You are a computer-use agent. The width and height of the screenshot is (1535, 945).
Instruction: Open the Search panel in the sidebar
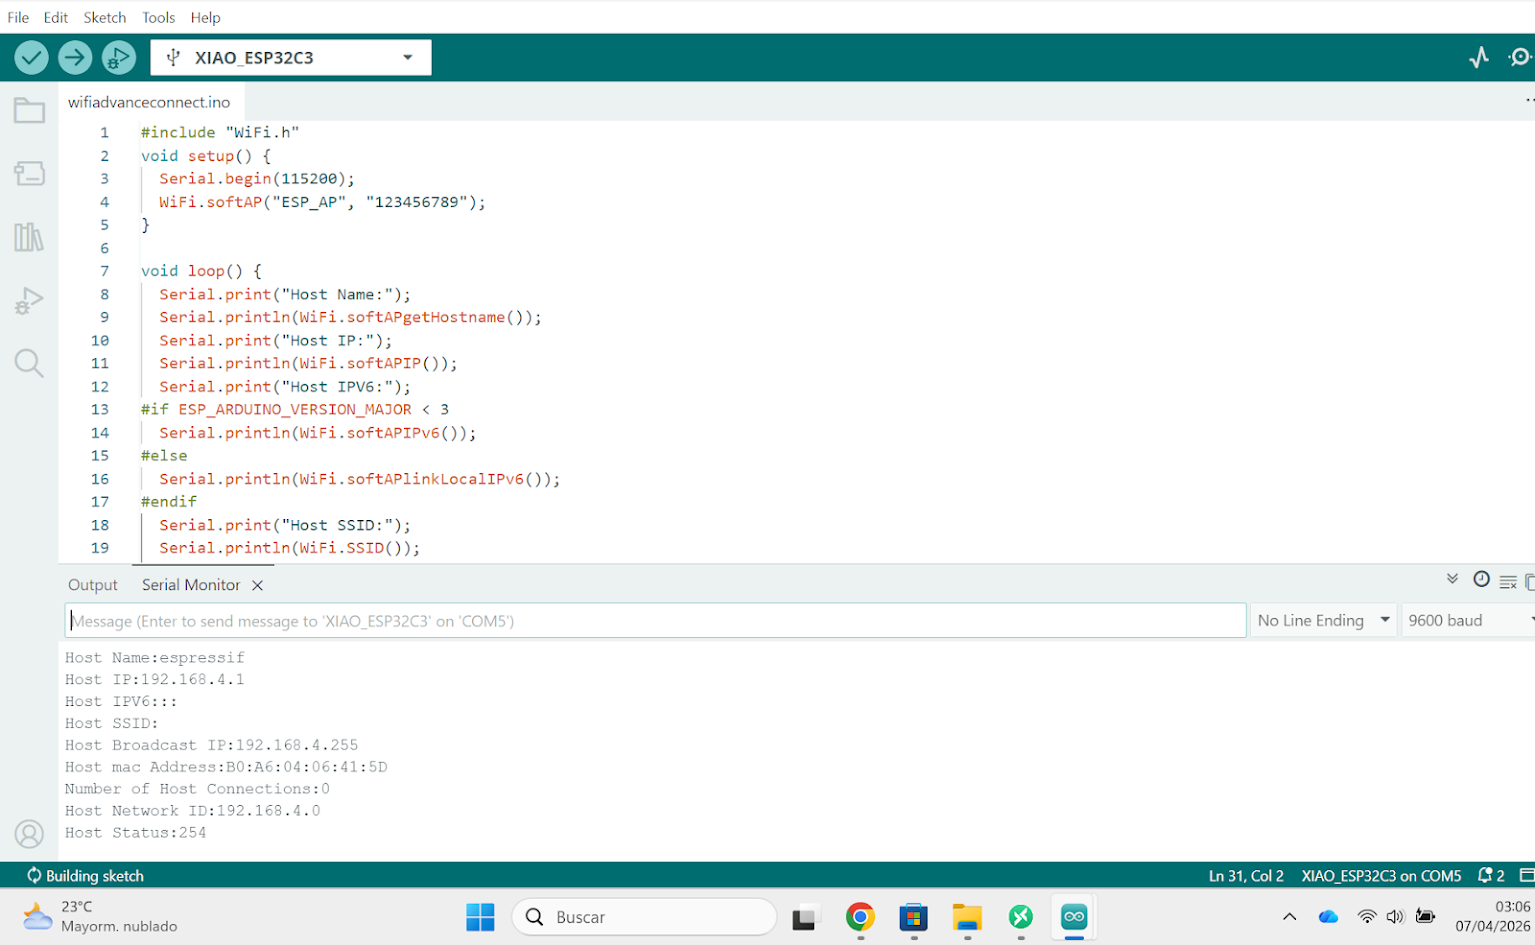[x=29, y=363]
